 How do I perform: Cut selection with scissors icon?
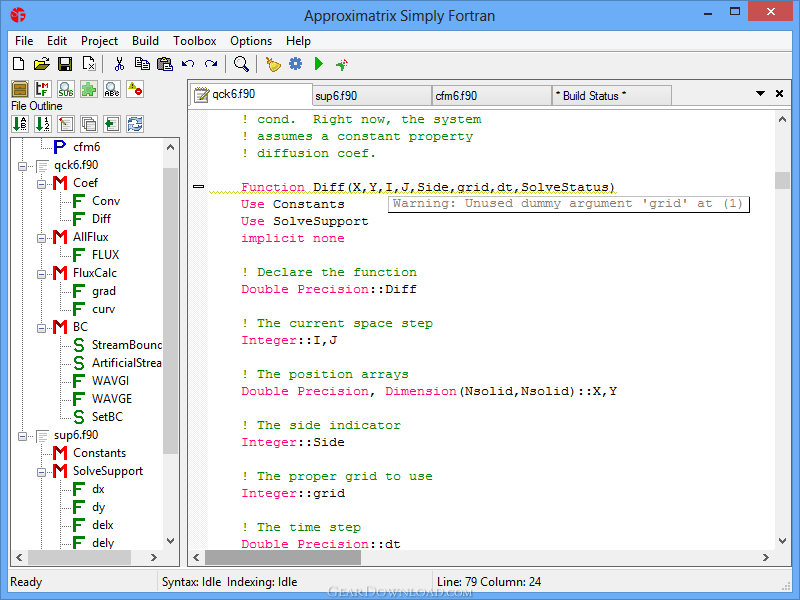click(x=119, y=64)
